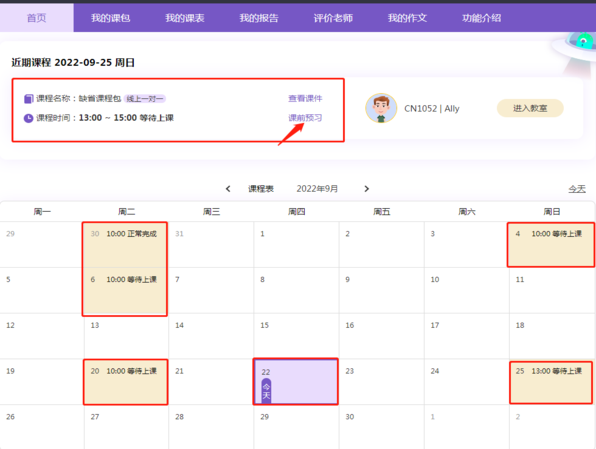Jump to today via 今天 link
Image resolution: width=596 pixels, height=449 pixels.
577,189
